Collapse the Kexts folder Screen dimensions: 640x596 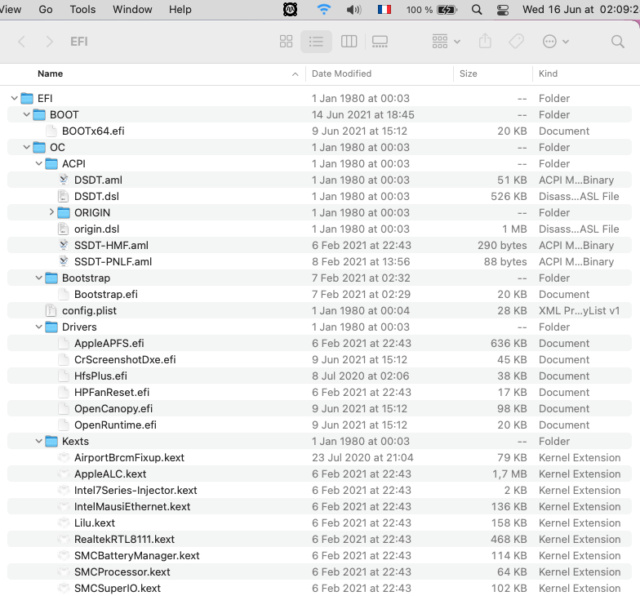39,441
